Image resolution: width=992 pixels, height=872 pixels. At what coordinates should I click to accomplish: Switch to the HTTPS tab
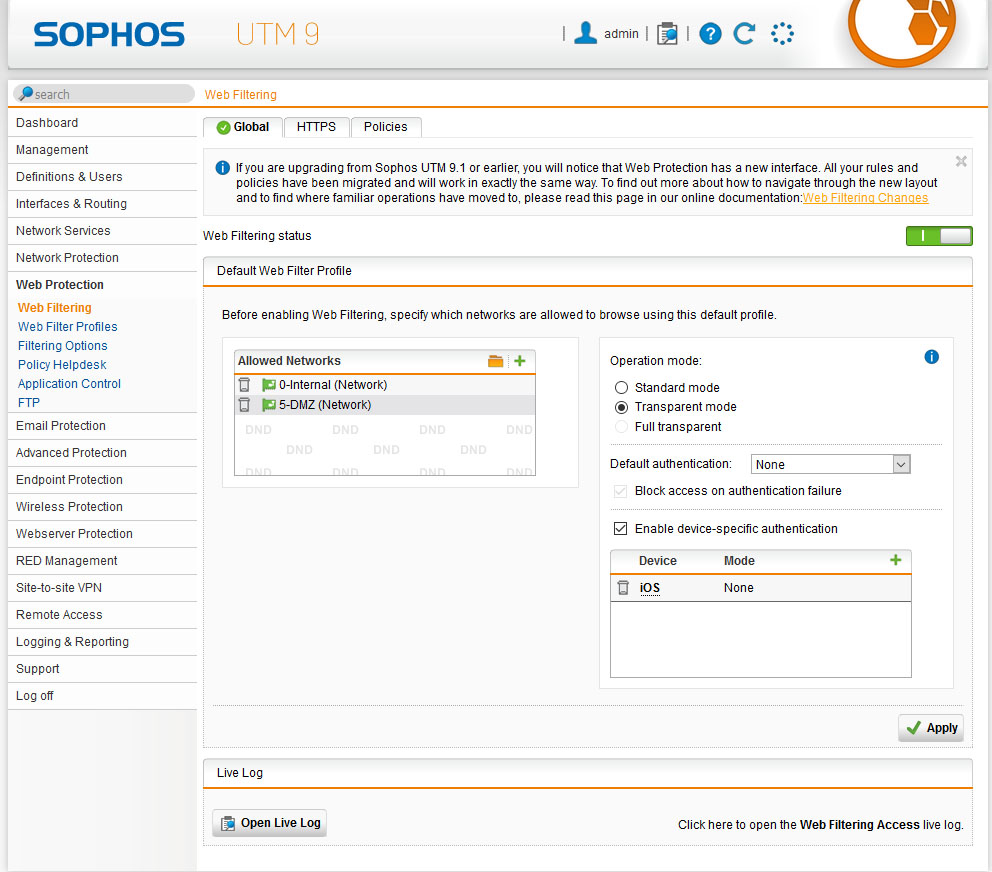click(x=316, y=127)
